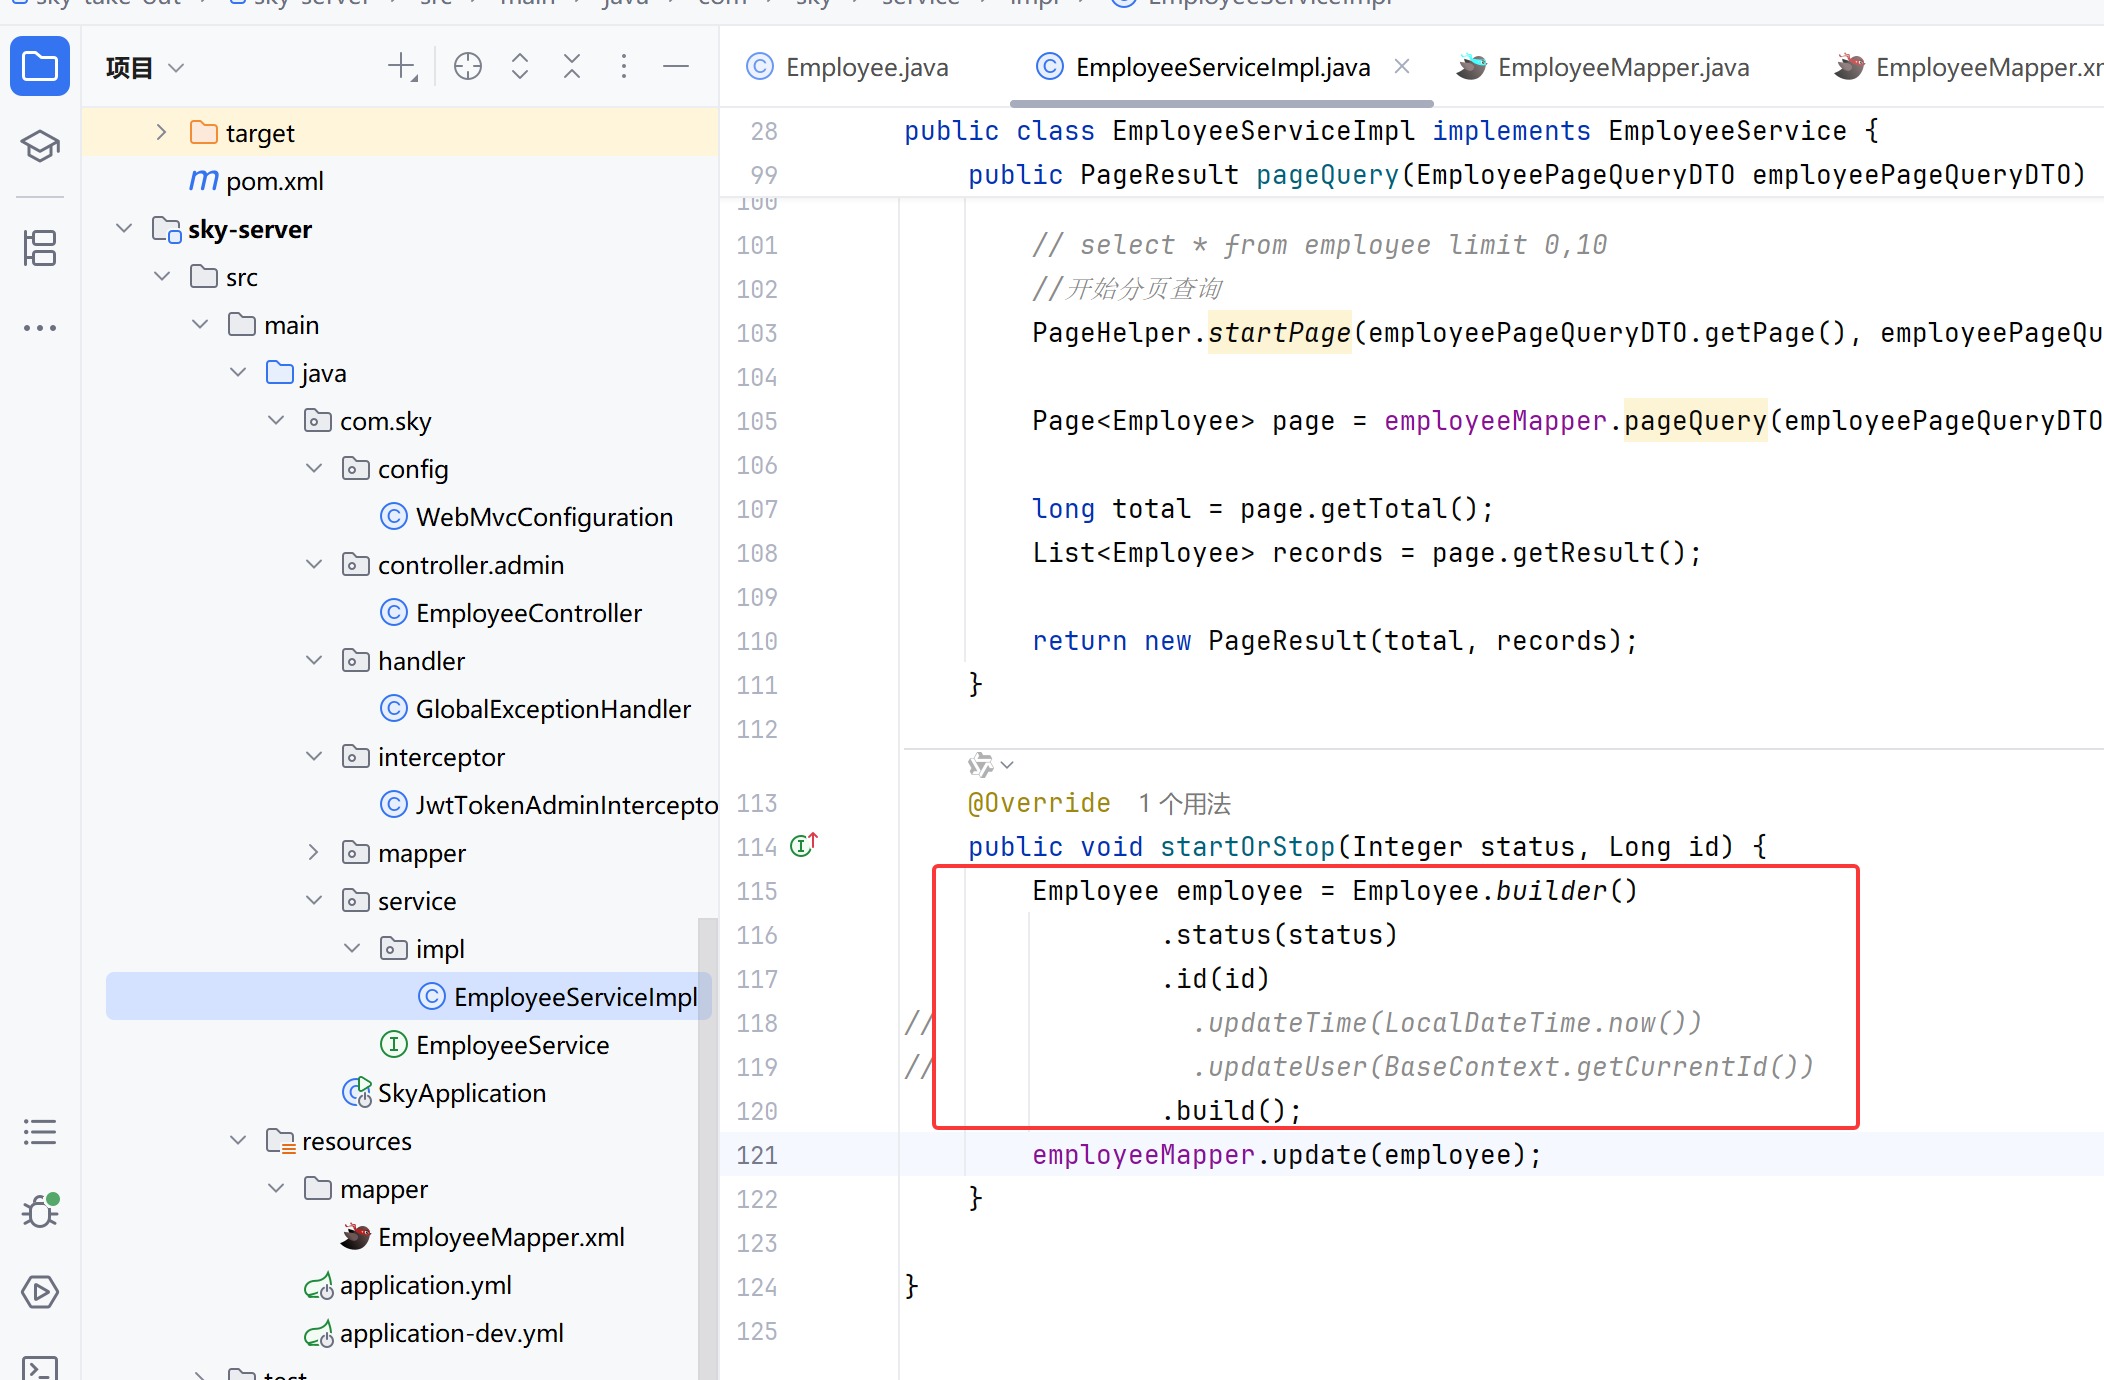Click the pageQuery call on line 105

click(x=1696, y=421)
